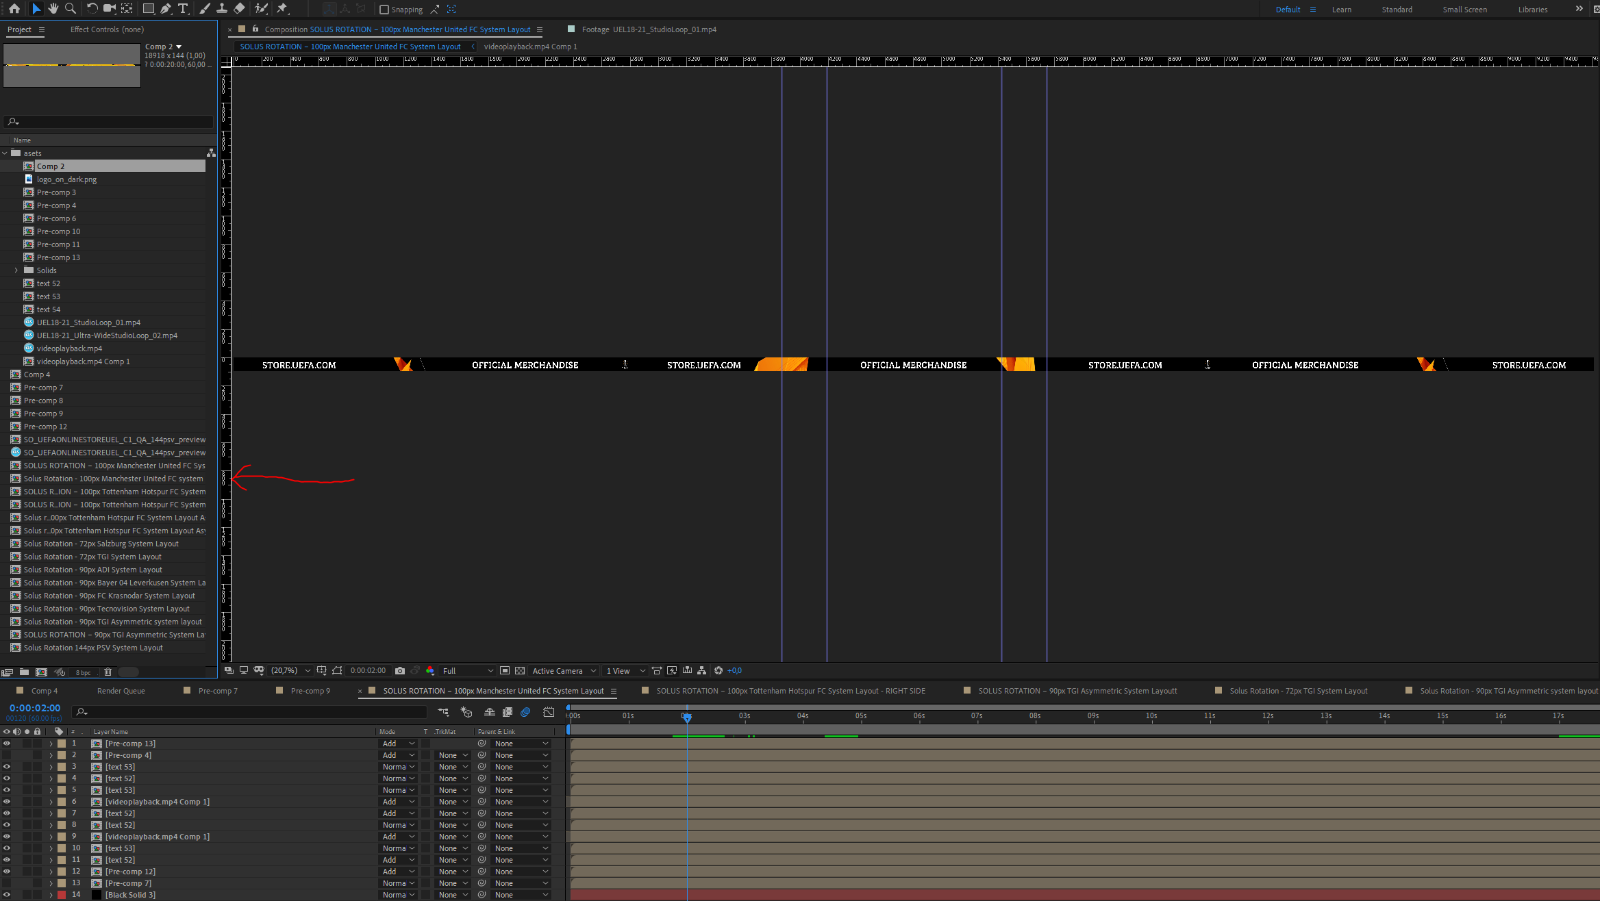Switch to Footage UEL18-21_StudioLoop_01.mp4 viewer tab
1600x901 pixels.
tap(649, 29)
